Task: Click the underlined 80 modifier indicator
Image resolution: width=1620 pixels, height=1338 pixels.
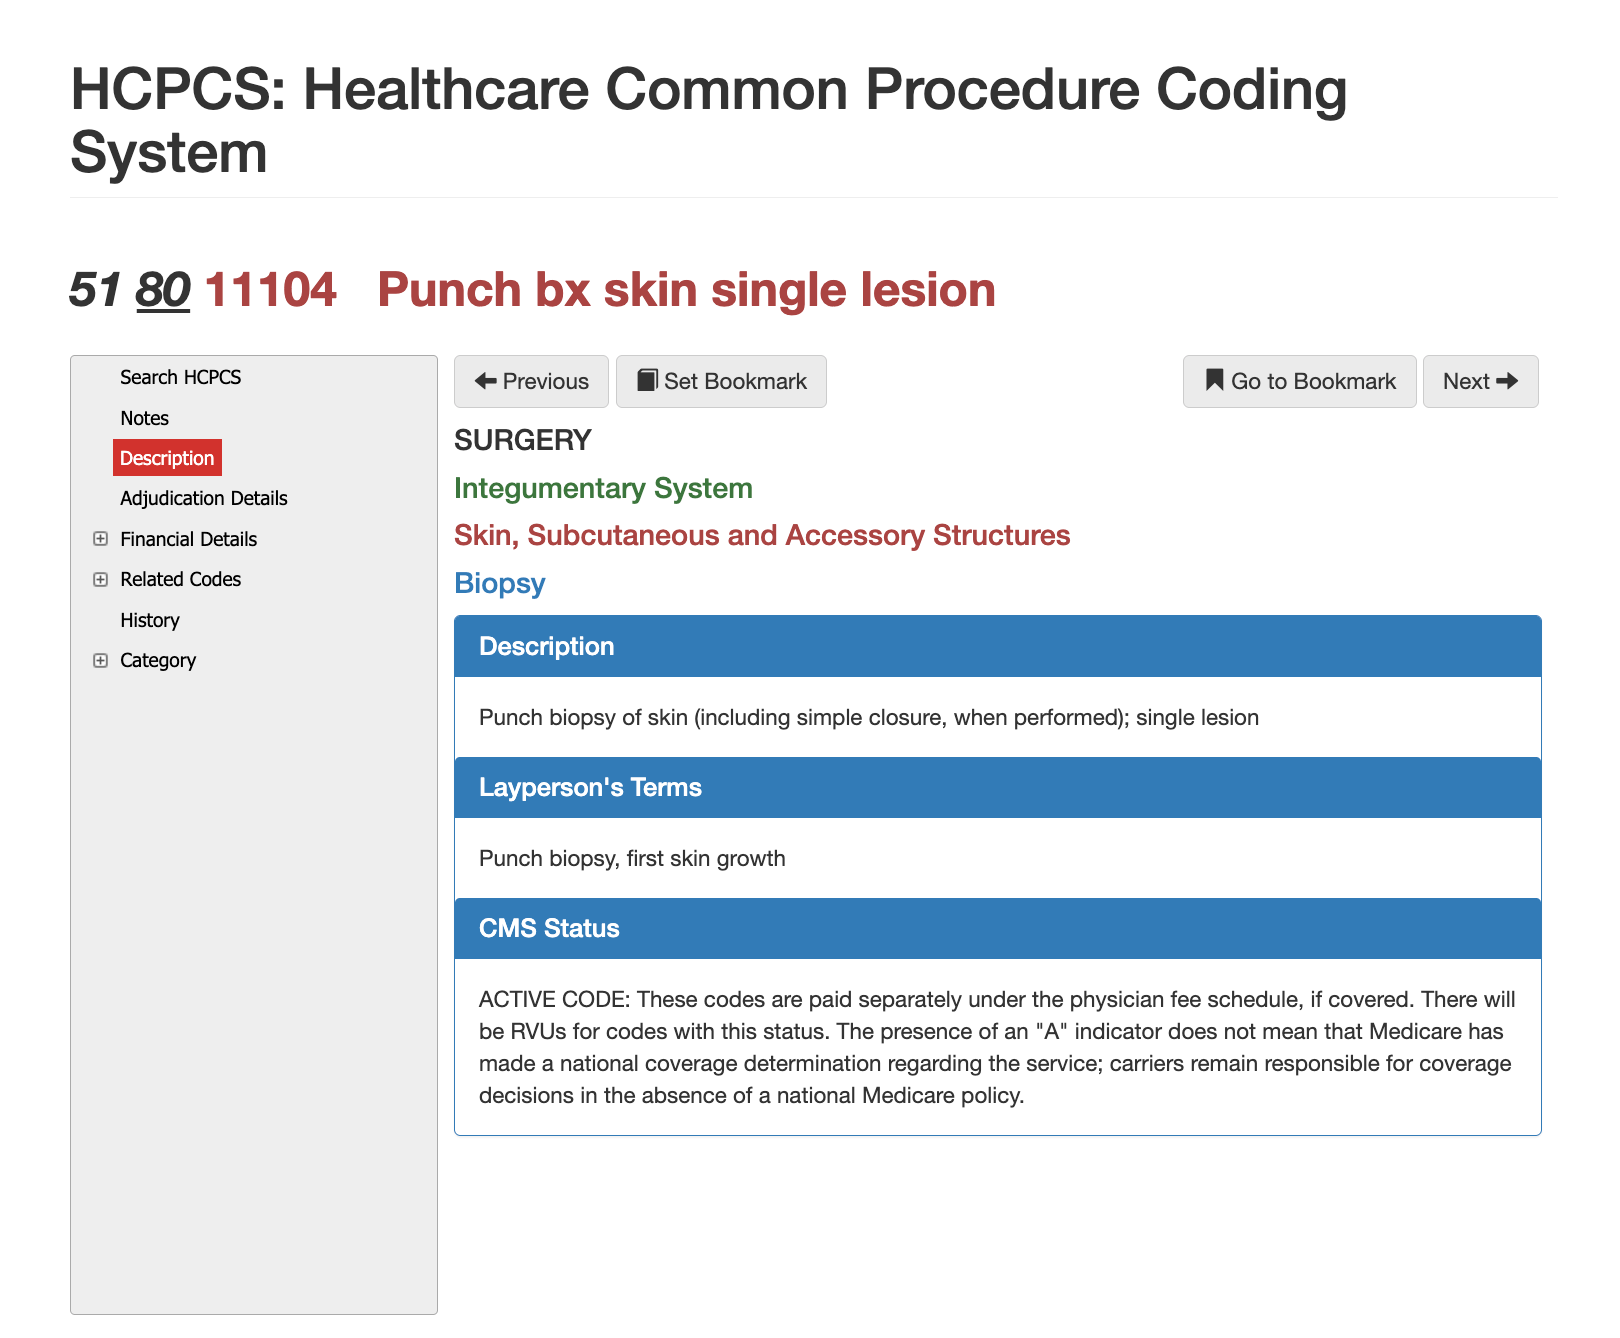Action: tap(163, 290)
